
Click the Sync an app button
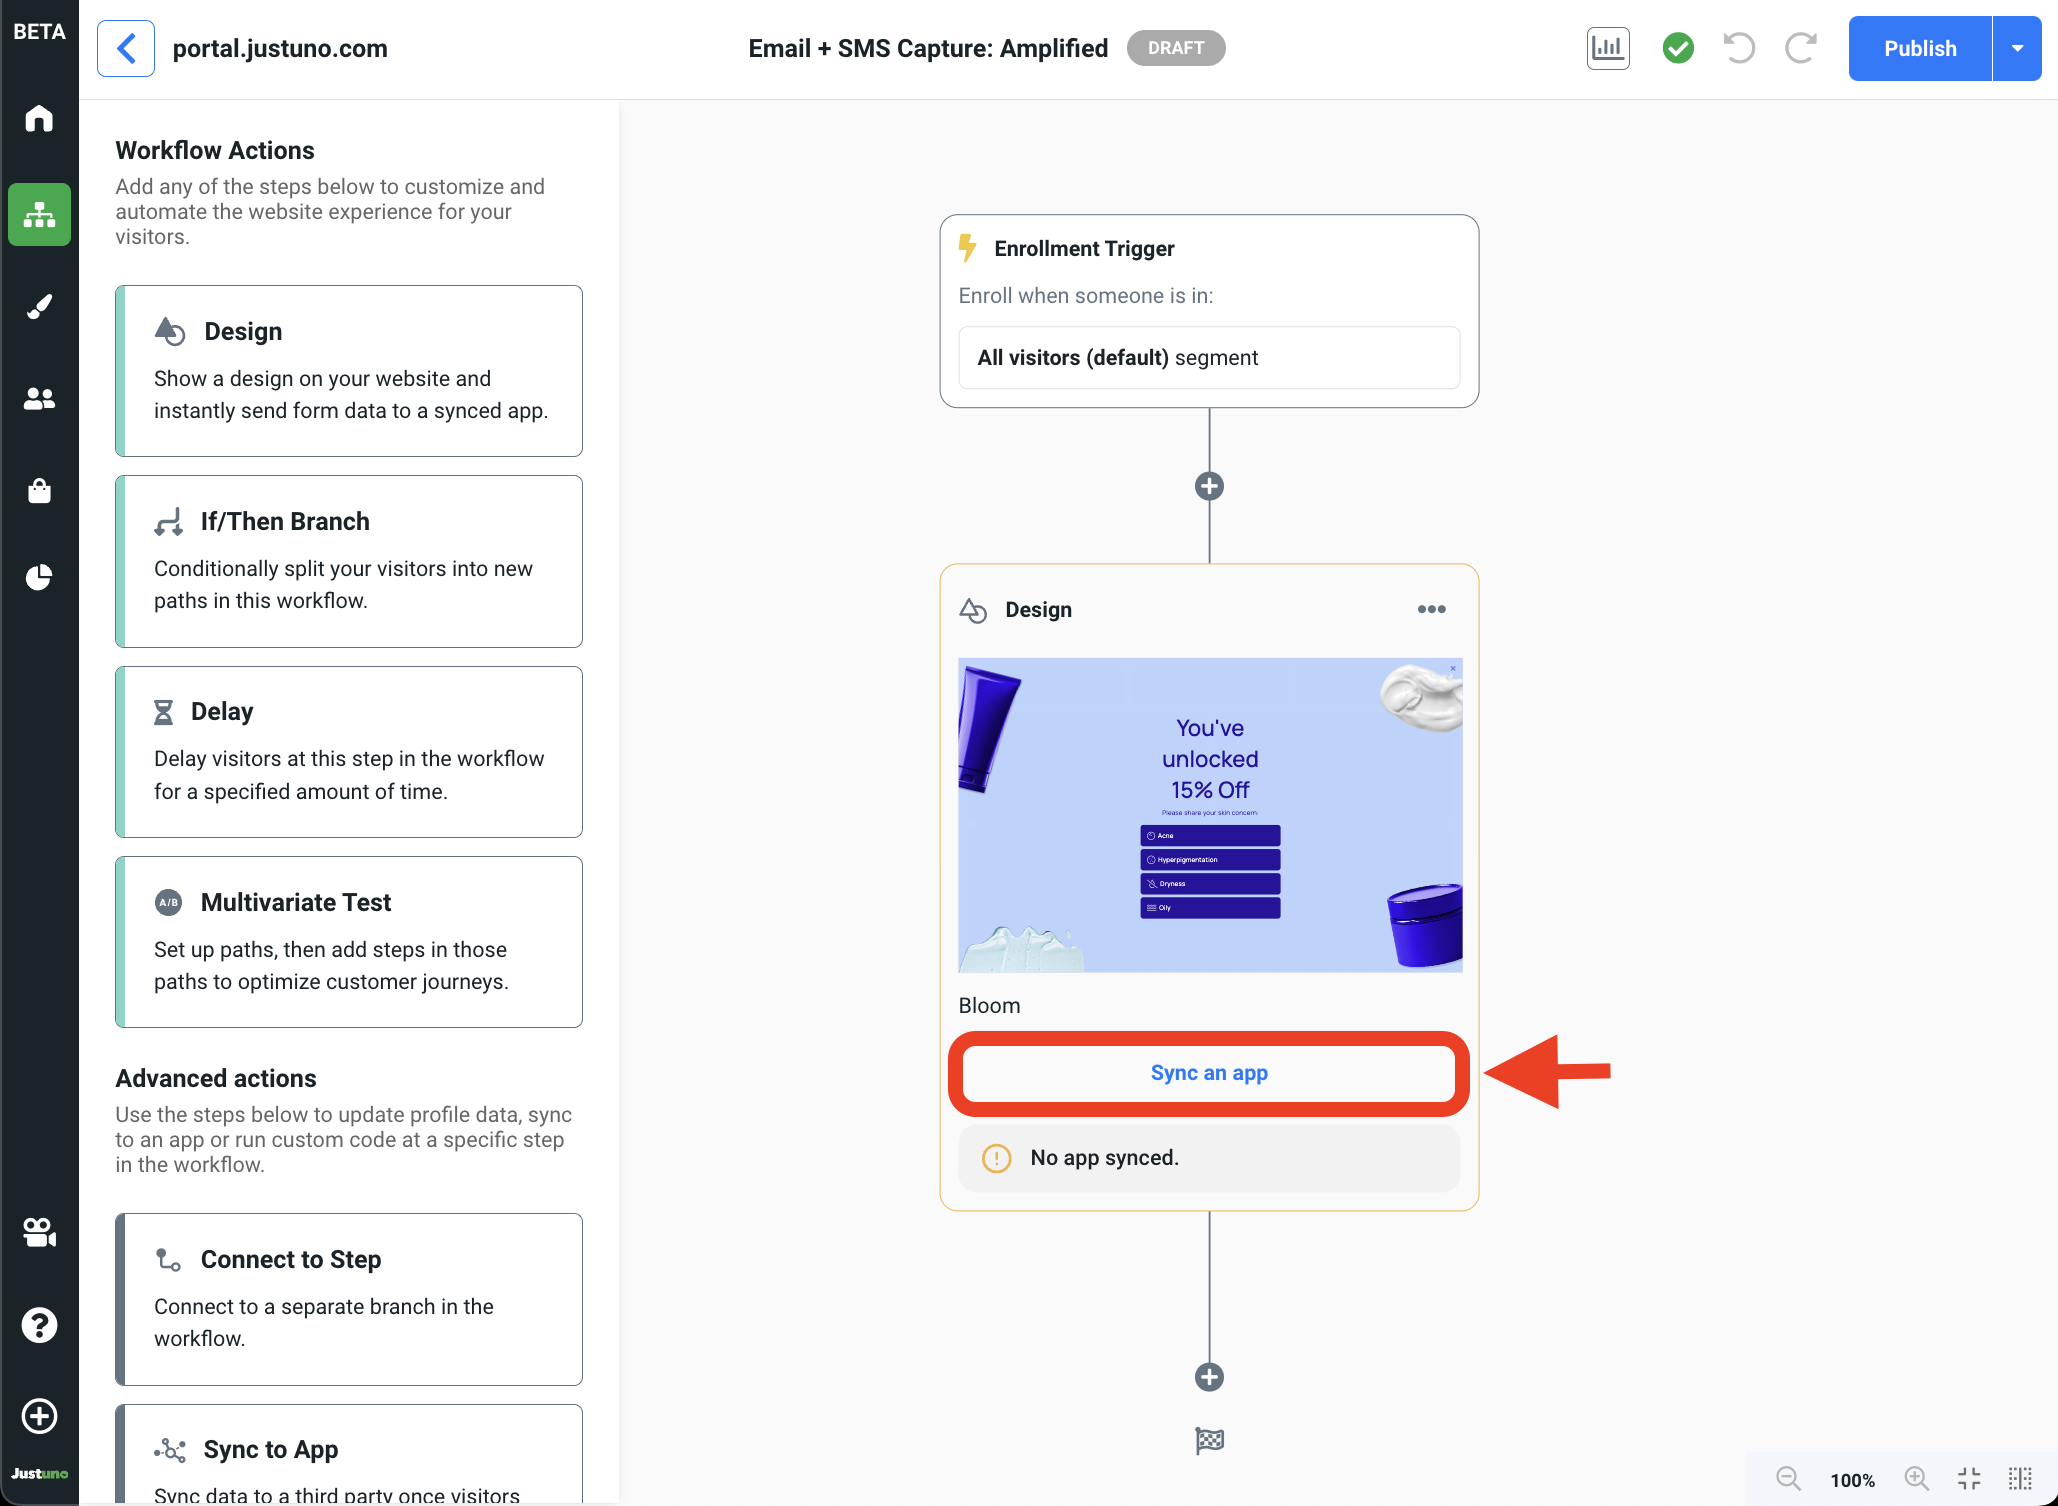point(1208,1073)
